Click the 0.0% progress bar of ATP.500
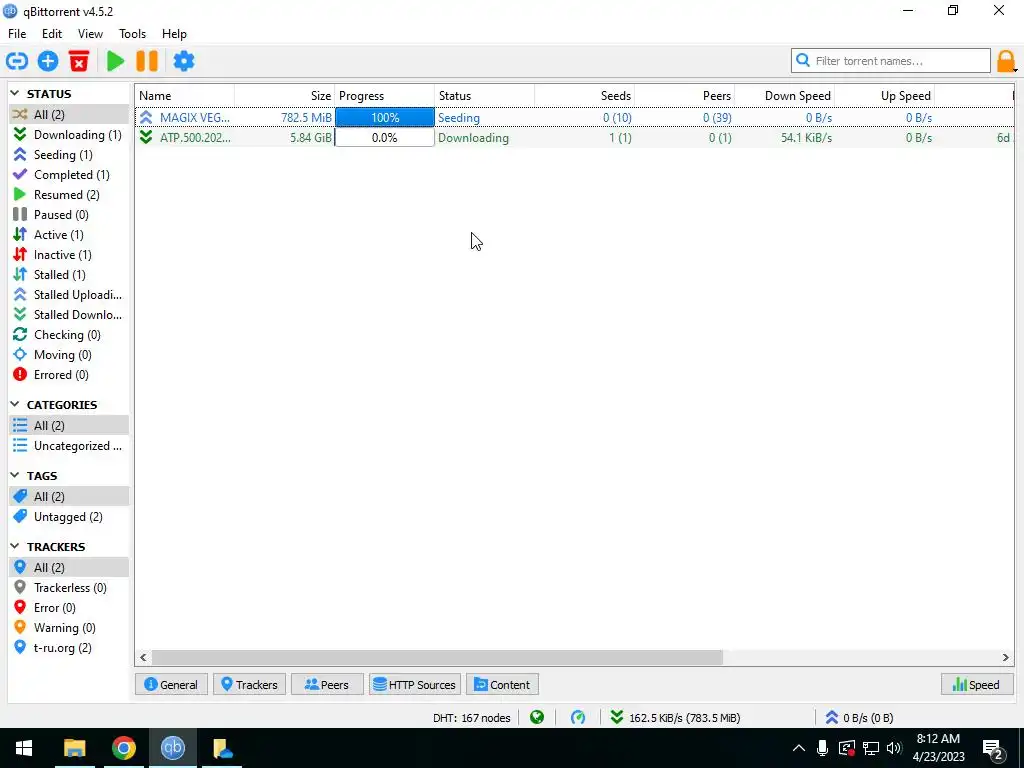1024x768 pixels. point(385,138)
